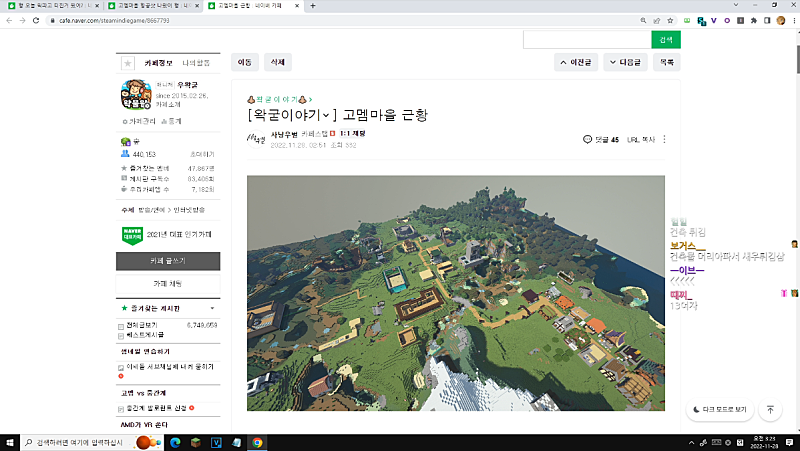Click the comment bubble icon showing 45 comments
This screenshot has width=800, height=451.
tap(587, 140)
